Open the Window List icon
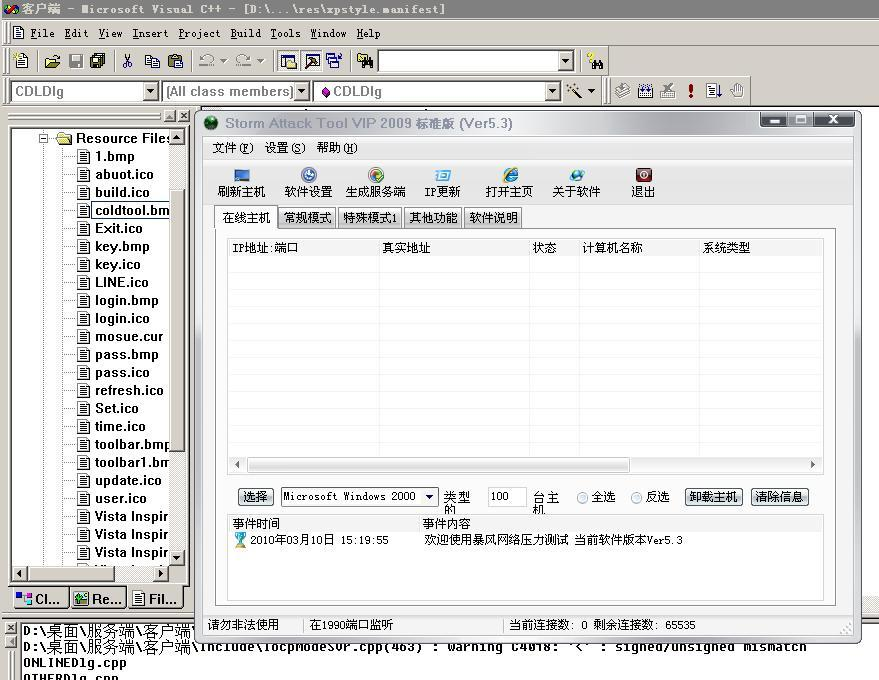Screen dimensions: 879x680 (x=334, y=61)
